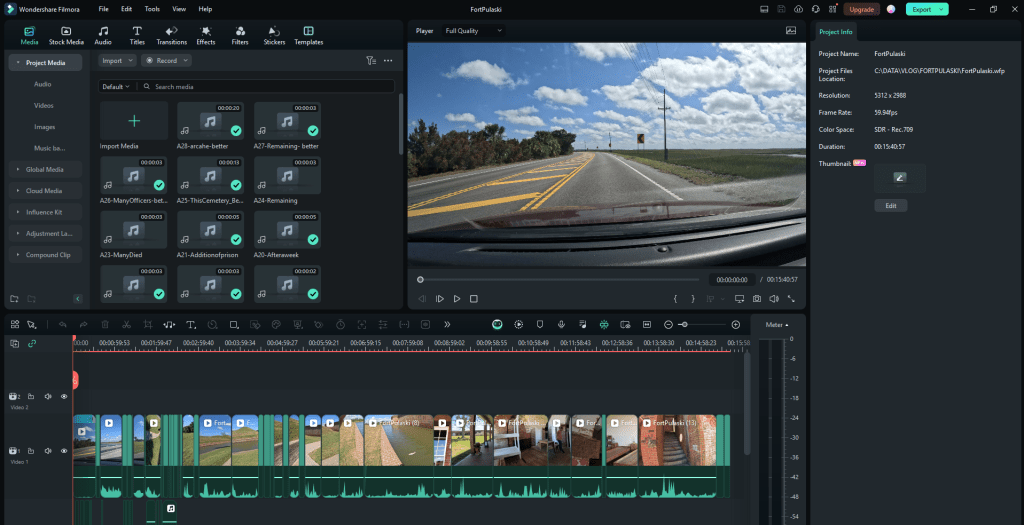Click the Edit thumbnail button
1024x525 pixels.
tap(890, 205)
